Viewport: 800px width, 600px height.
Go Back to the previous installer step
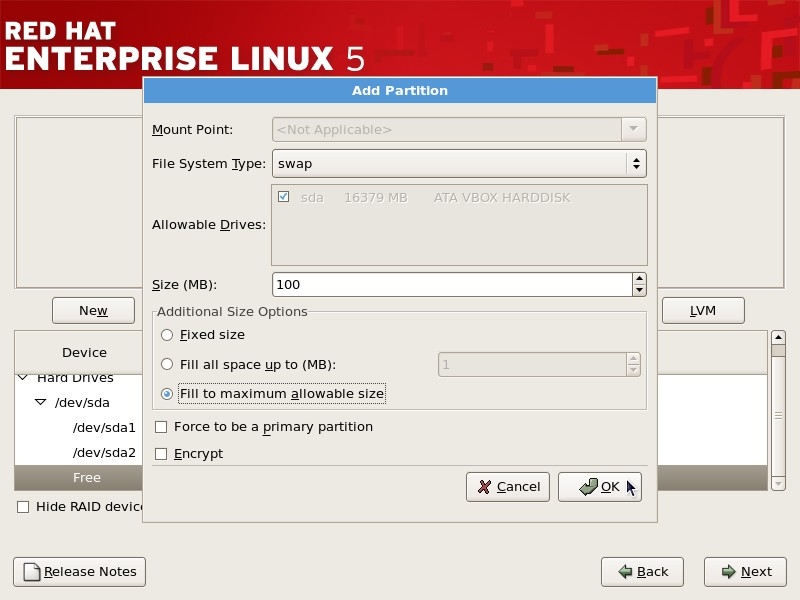tap(642, 572)
